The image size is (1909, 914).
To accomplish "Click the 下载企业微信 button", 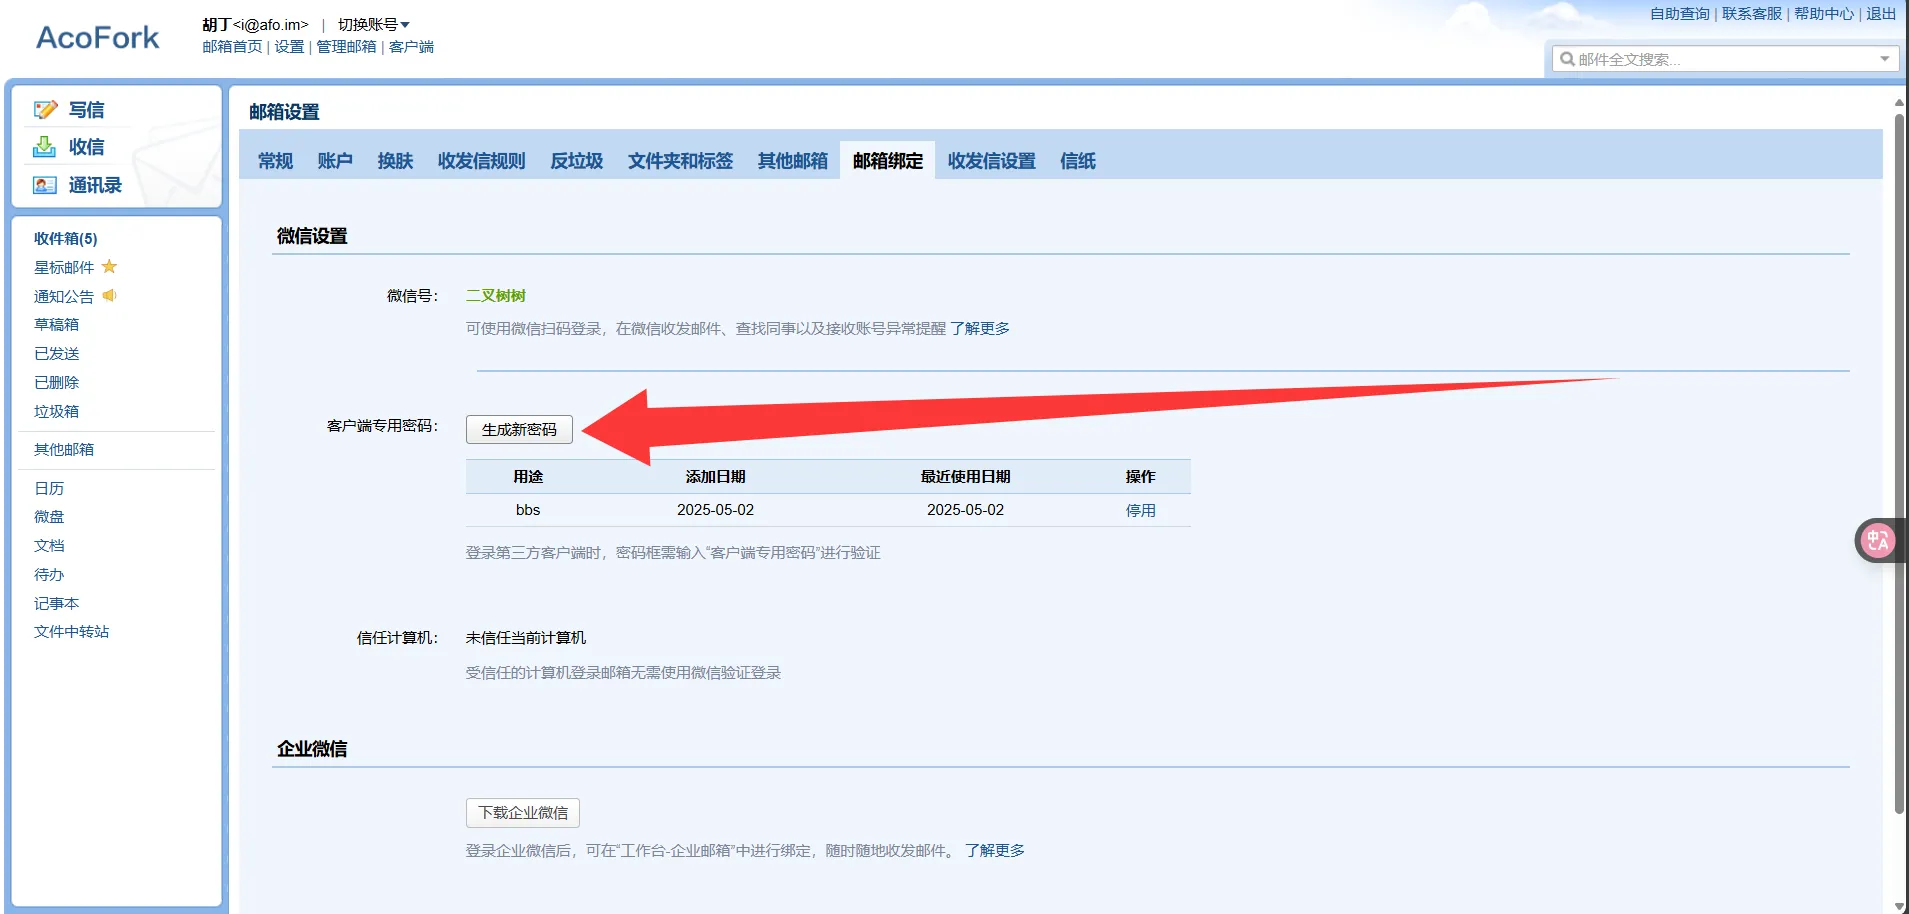I will point(522,813).
